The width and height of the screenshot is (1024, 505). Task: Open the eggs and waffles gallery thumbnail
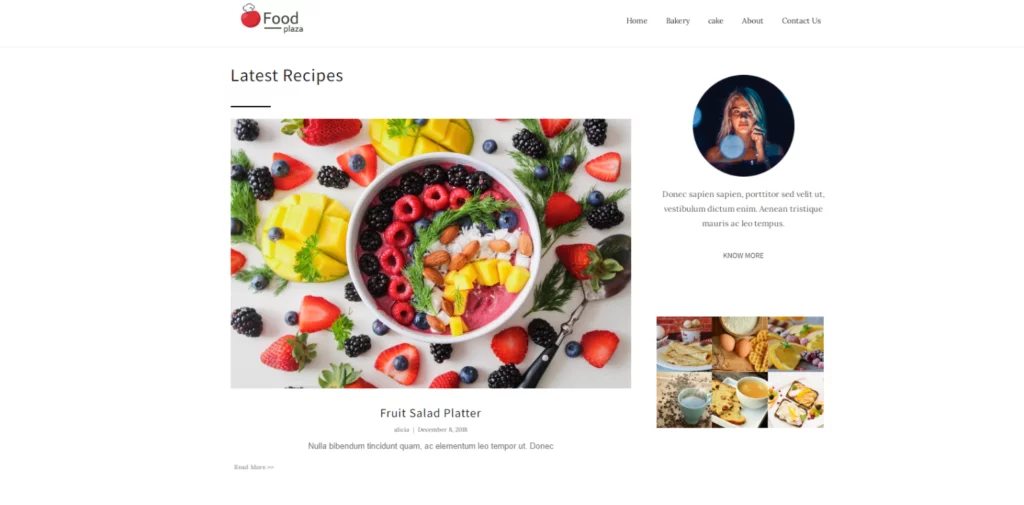pyautogui.click(x=740, y=344)
